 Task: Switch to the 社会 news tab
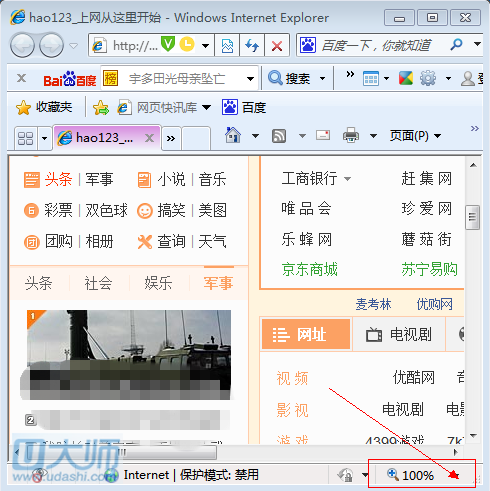(x=98, y=283)
